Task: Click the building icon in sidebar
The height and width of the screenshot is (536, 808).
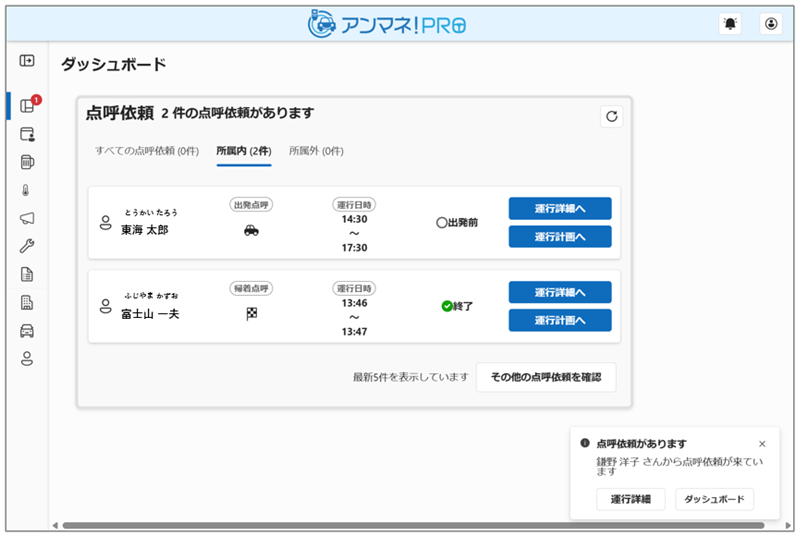Action: (27, 302)
